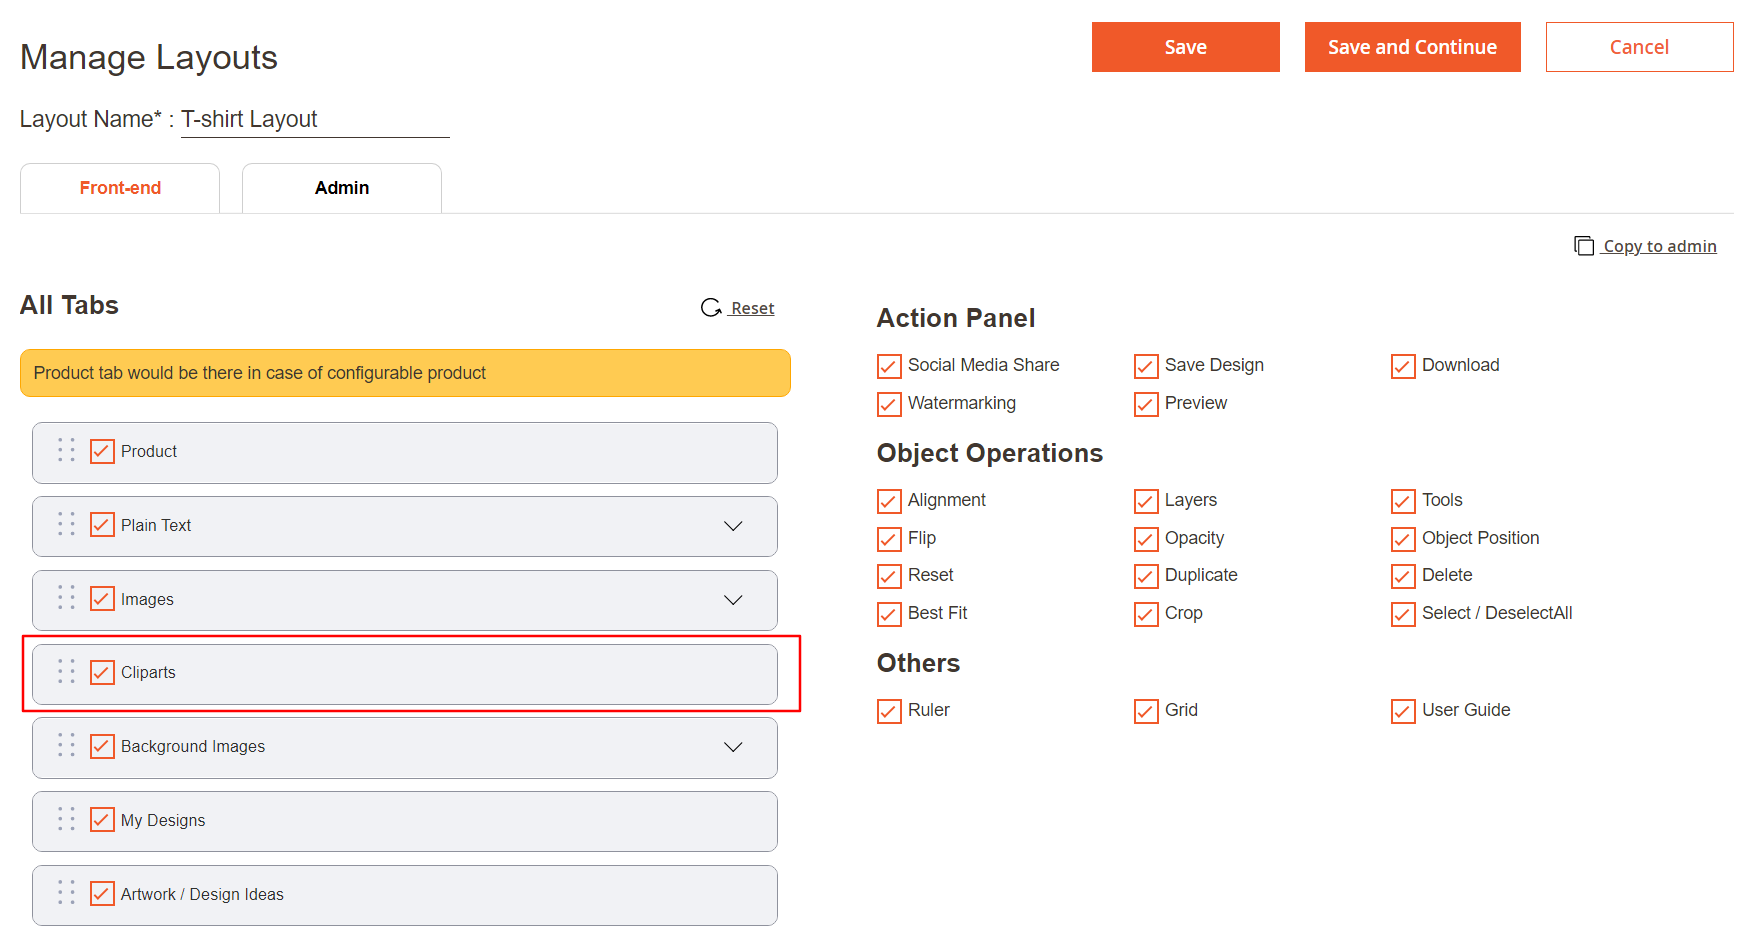Switch to the Admin tab

pyautogui.click(x=342, y=188)
